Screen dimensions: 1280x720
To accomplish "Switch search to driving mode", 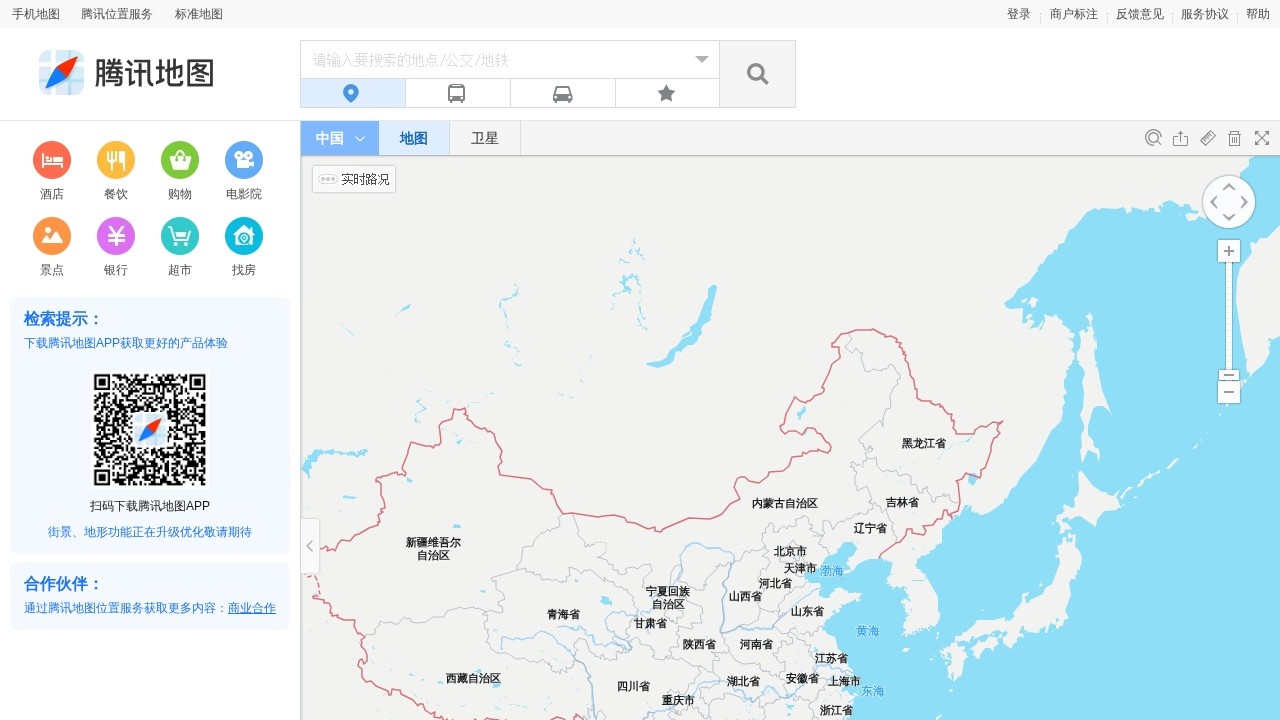I will [562, 92].
